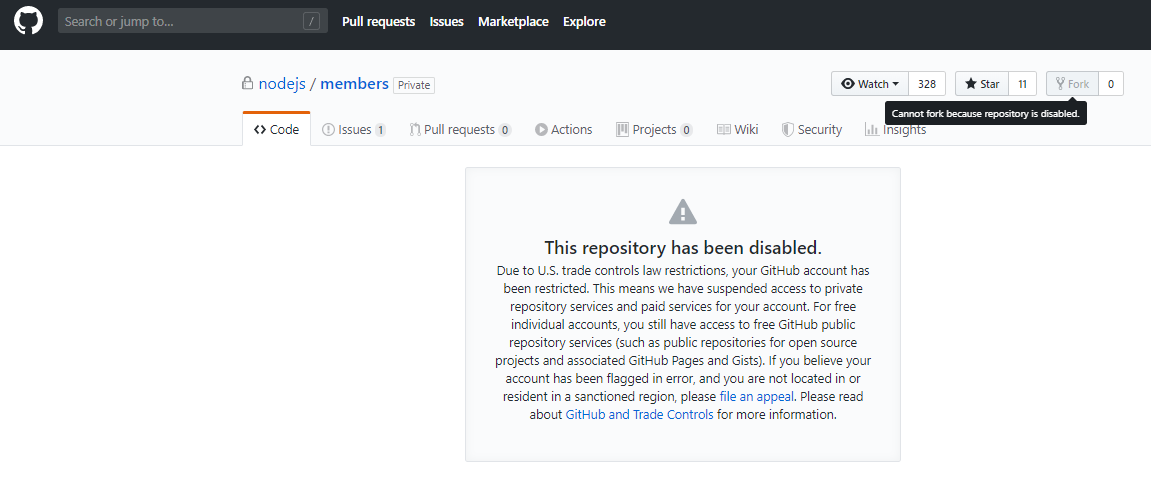Click the 'Cannot fork because repository is disabled' tooltip
1151x483 pixels.
tap(985, 114)
